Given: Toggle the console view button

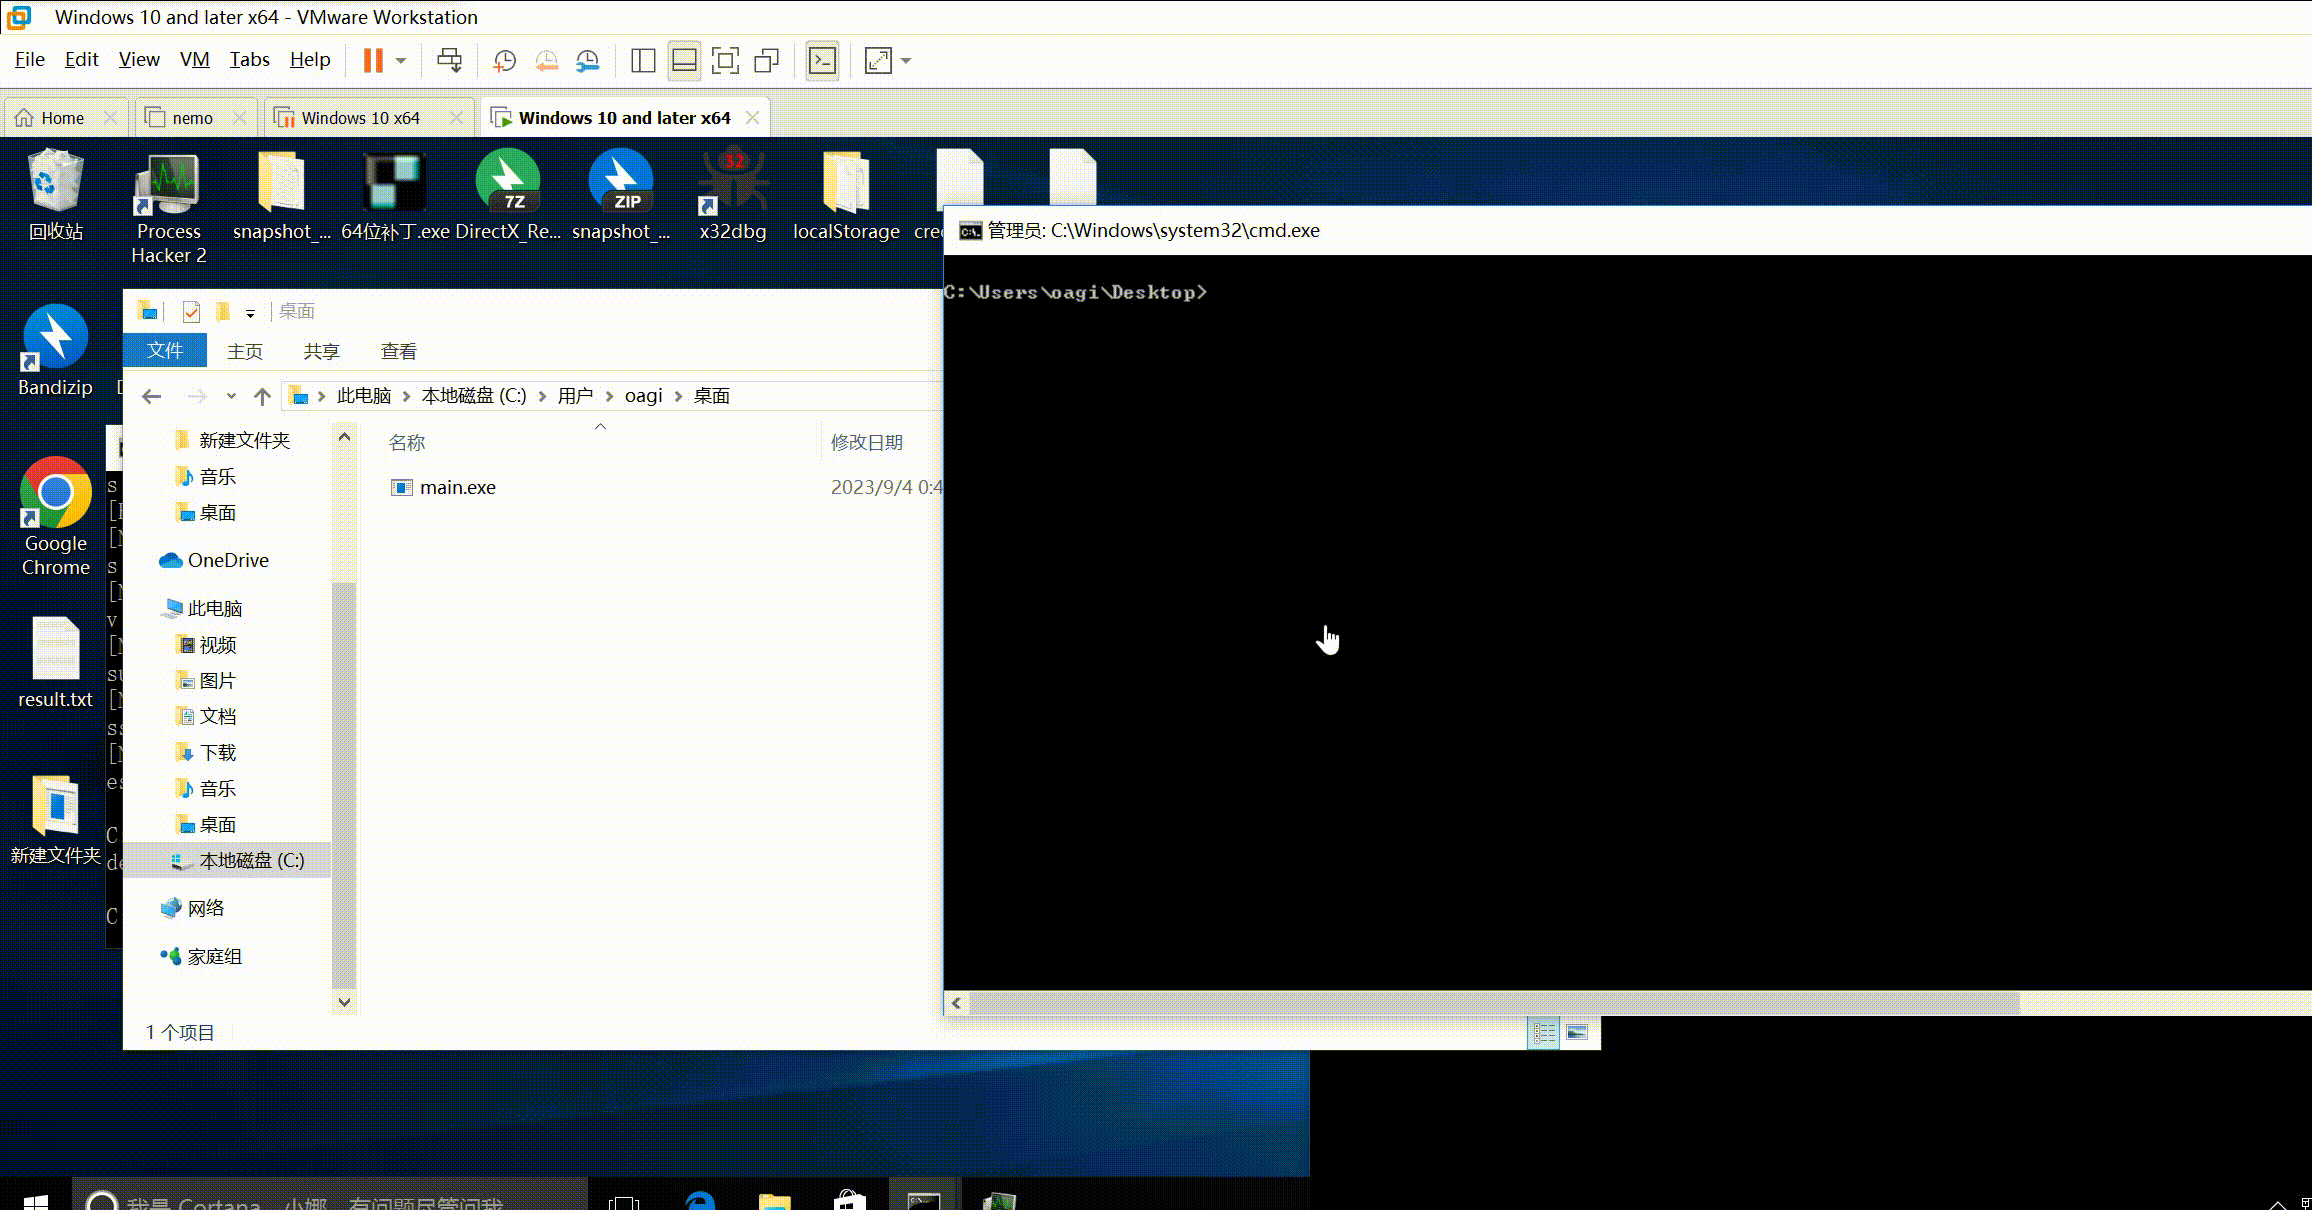Looking at the screenshot, I should coord(822,61).
